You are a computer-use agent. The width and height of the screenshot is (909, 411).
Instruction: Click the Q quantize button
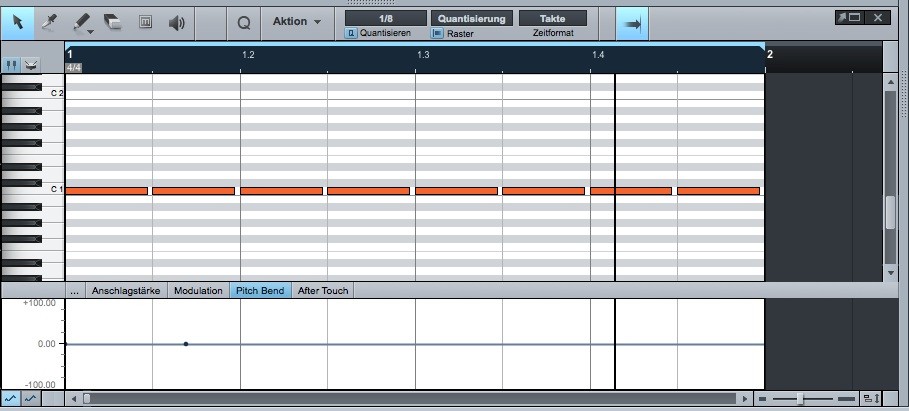tap(244, 23)
